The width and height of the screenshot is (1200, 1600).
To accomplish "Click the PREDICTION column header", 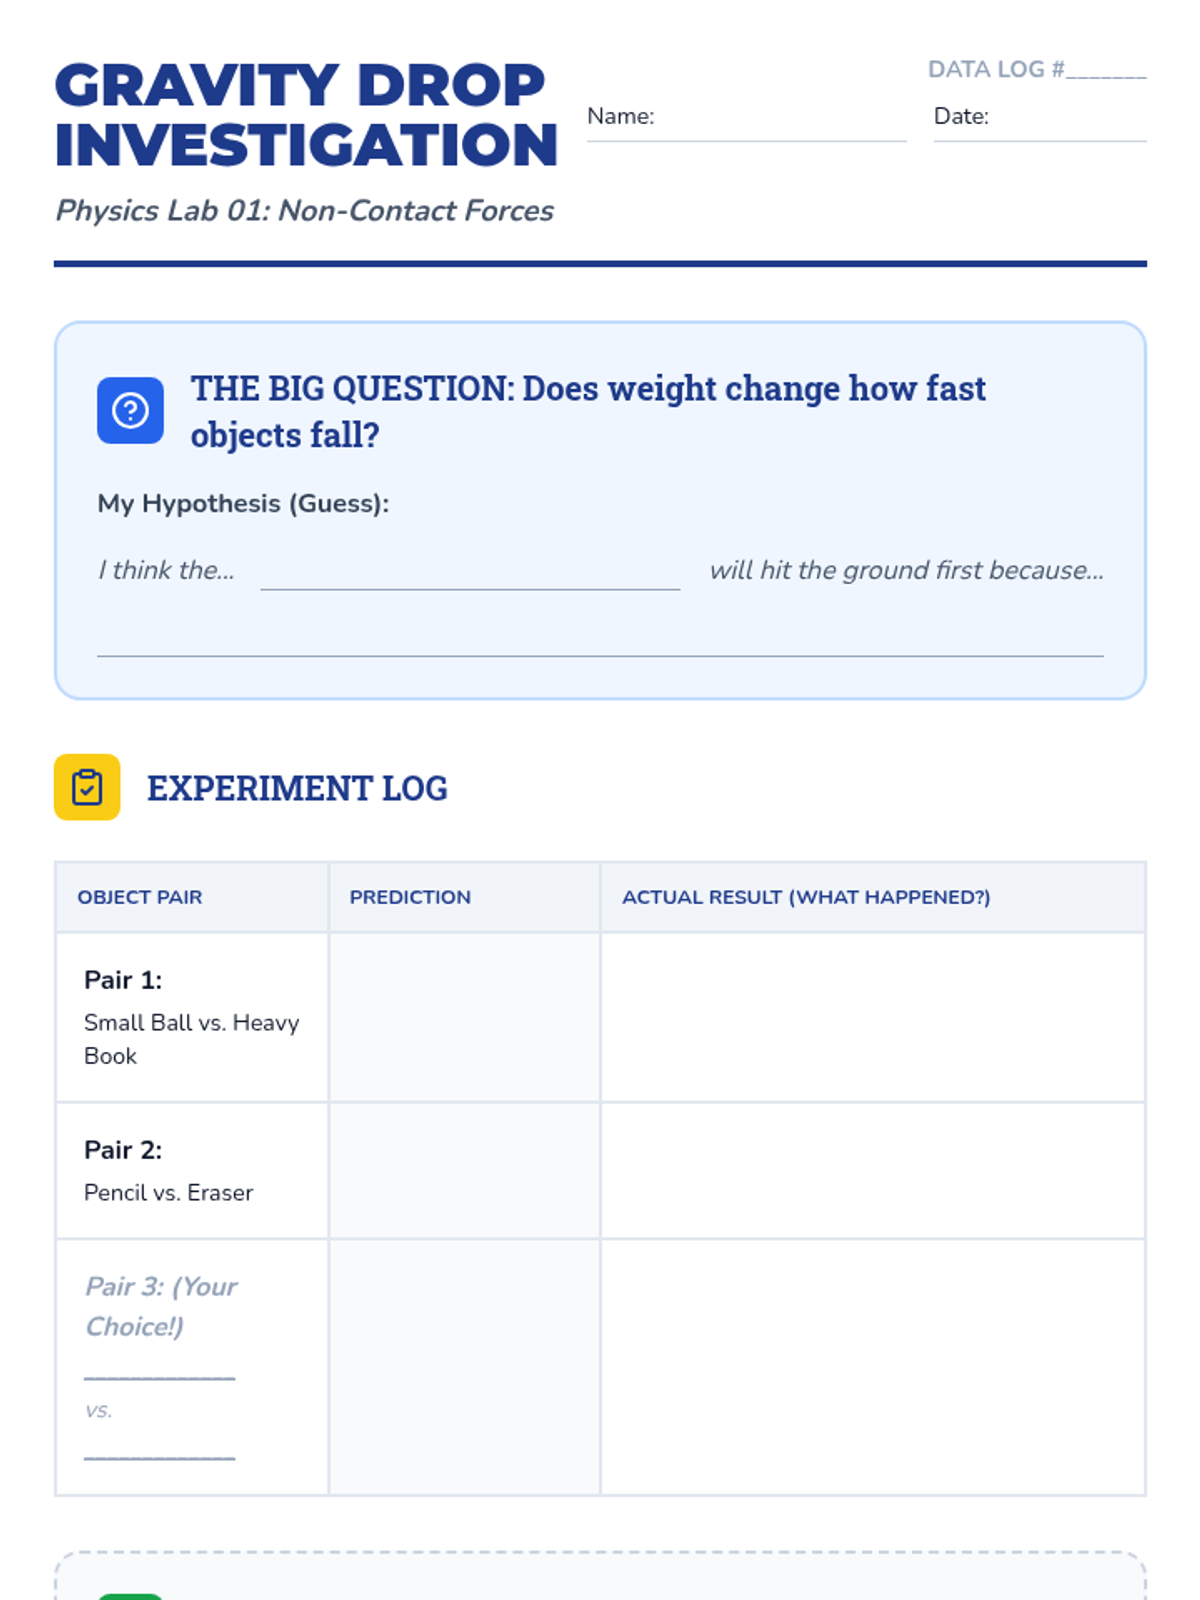I will pyautogui.click(x=410, y=897).
